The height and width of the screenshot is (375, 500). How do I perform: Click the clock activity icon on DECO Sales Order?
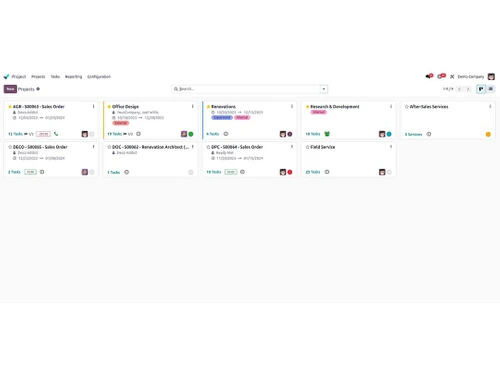click(42, 172)
